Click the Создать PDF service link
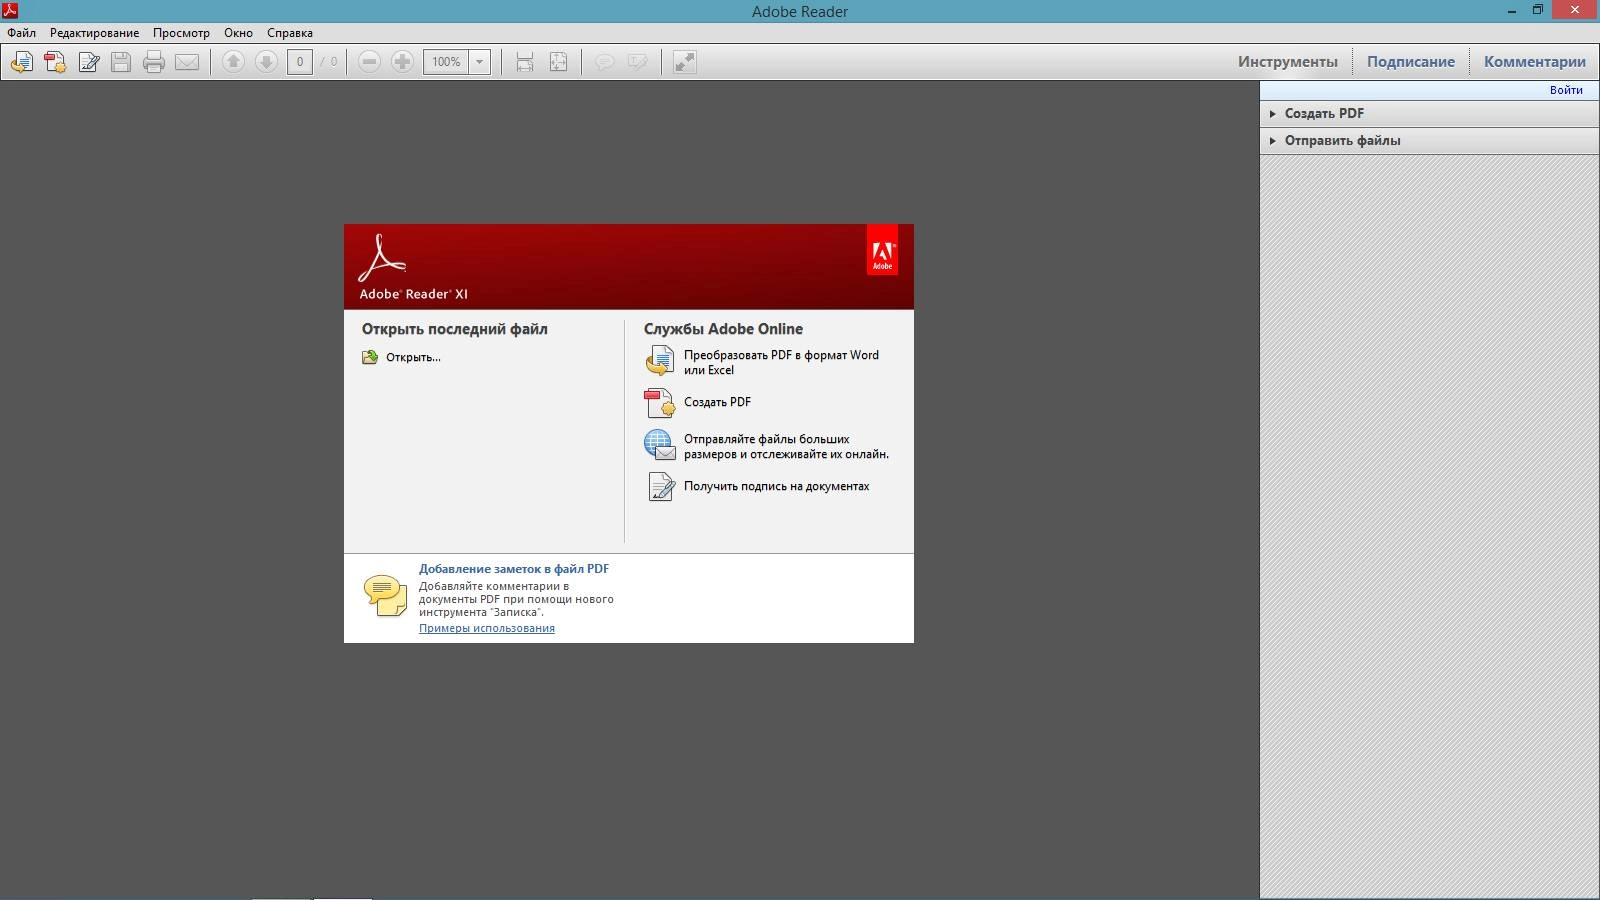1600x900 pixels. point(717,402)
